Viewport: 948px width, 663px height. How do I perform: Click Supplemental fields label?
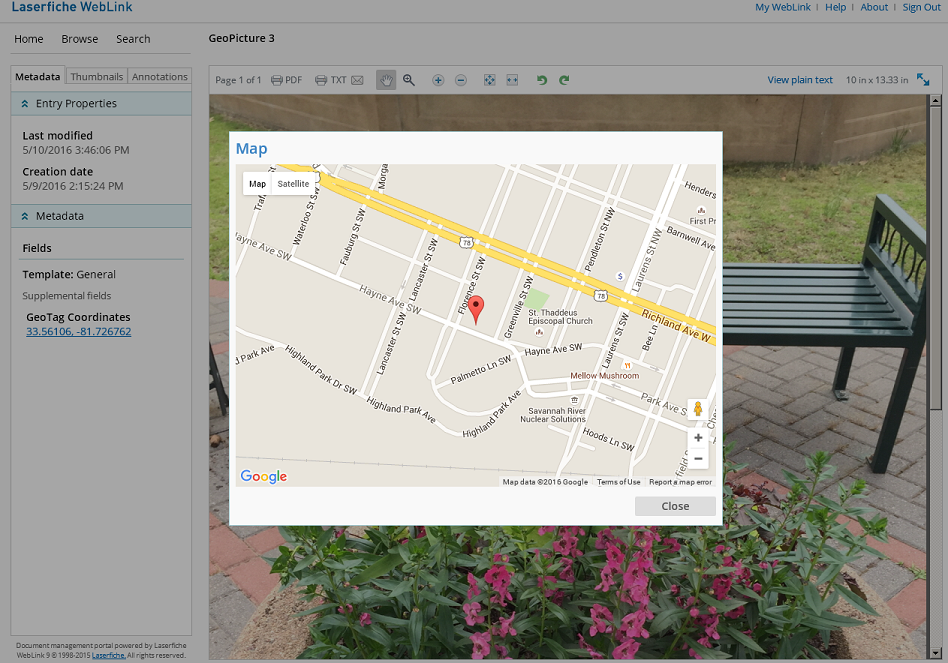(67, 296)
